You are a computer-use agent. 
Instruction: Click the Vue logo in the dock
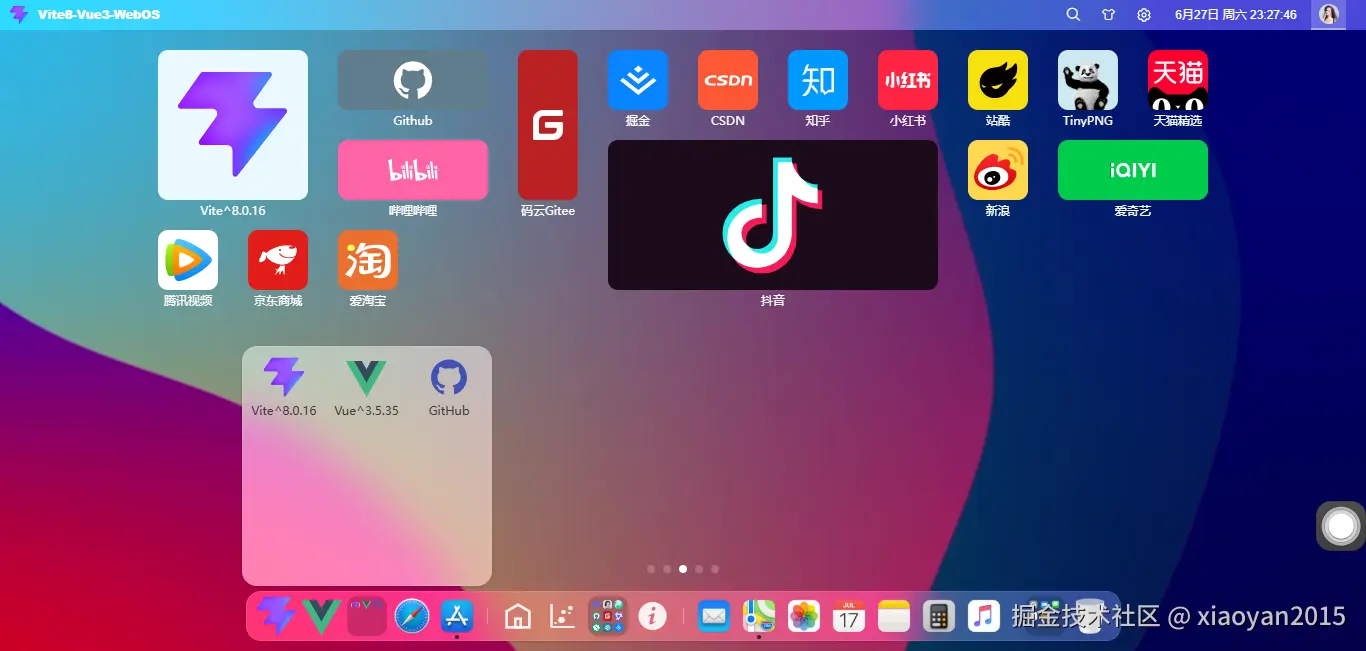tap(321, 616)
